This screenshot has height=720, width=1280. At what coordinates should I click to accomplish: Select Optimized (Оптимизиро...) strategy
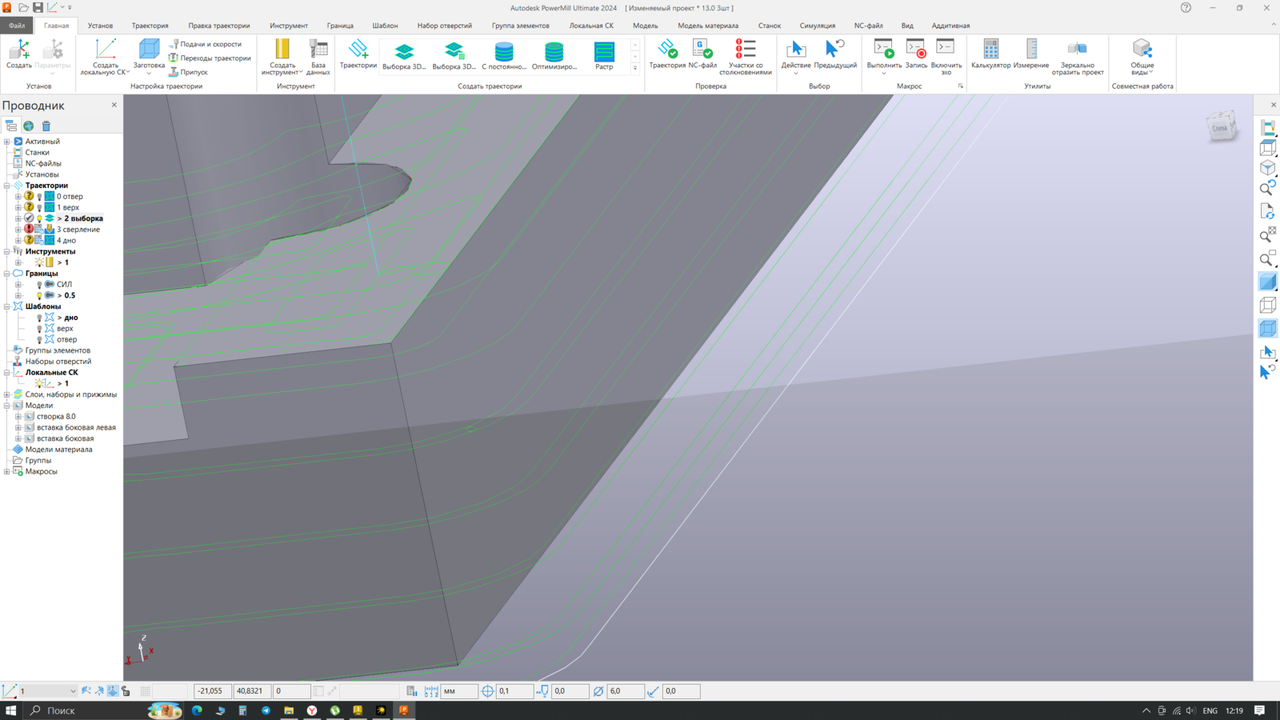coord(554,56)
